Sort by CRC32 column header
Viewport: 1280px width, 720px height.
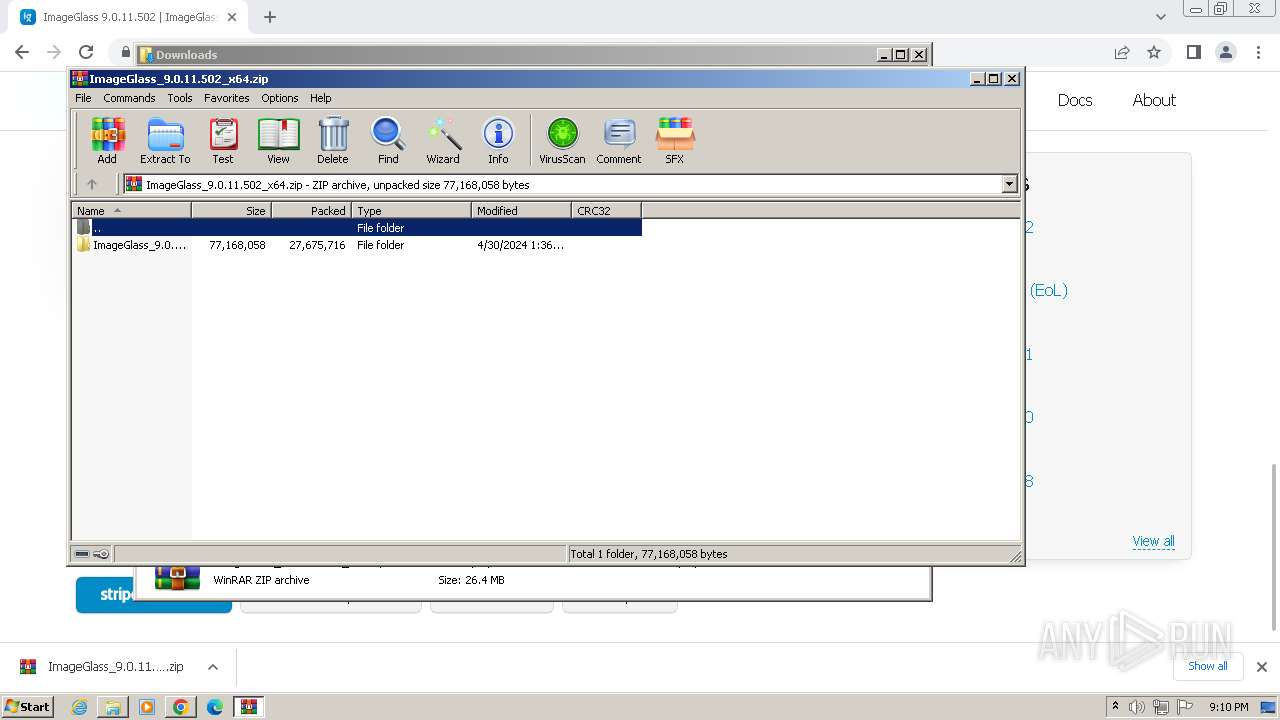(606, 210)
